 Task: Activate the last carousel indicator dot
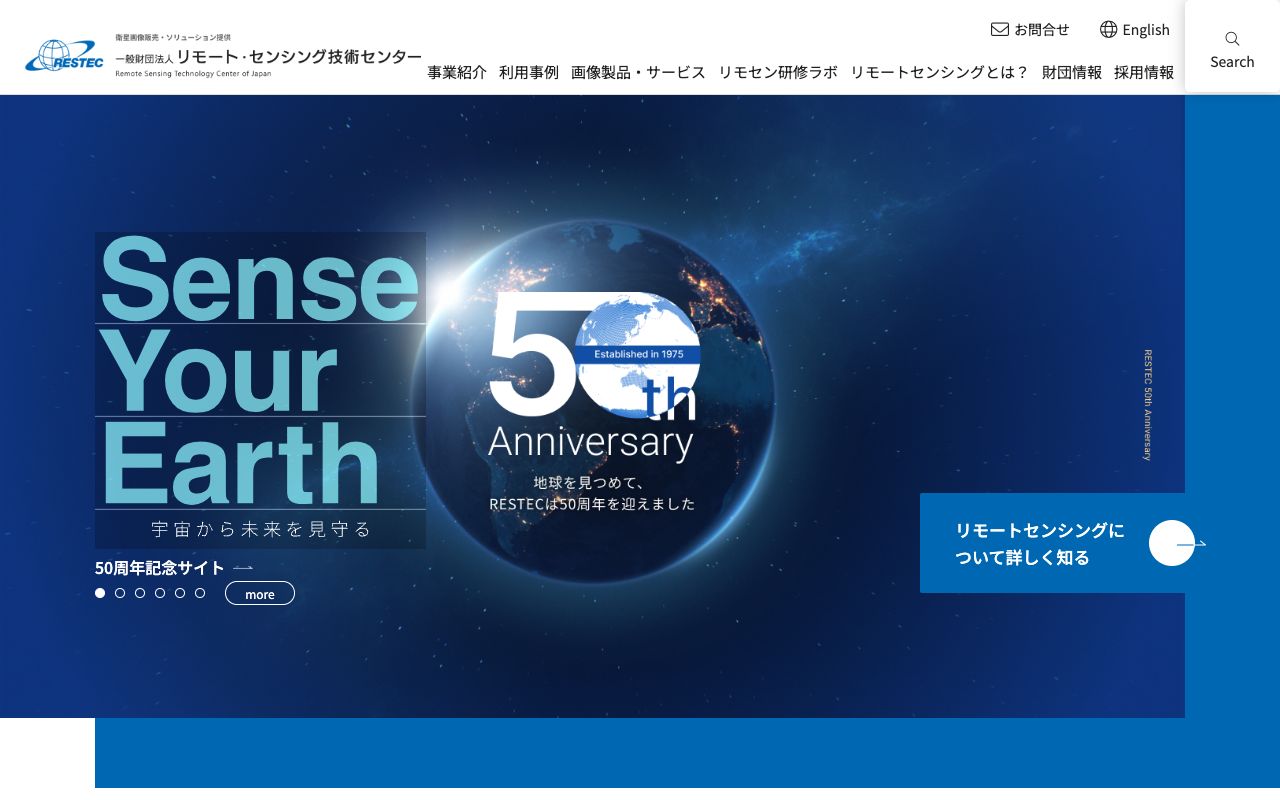click(x=200, y=593)
